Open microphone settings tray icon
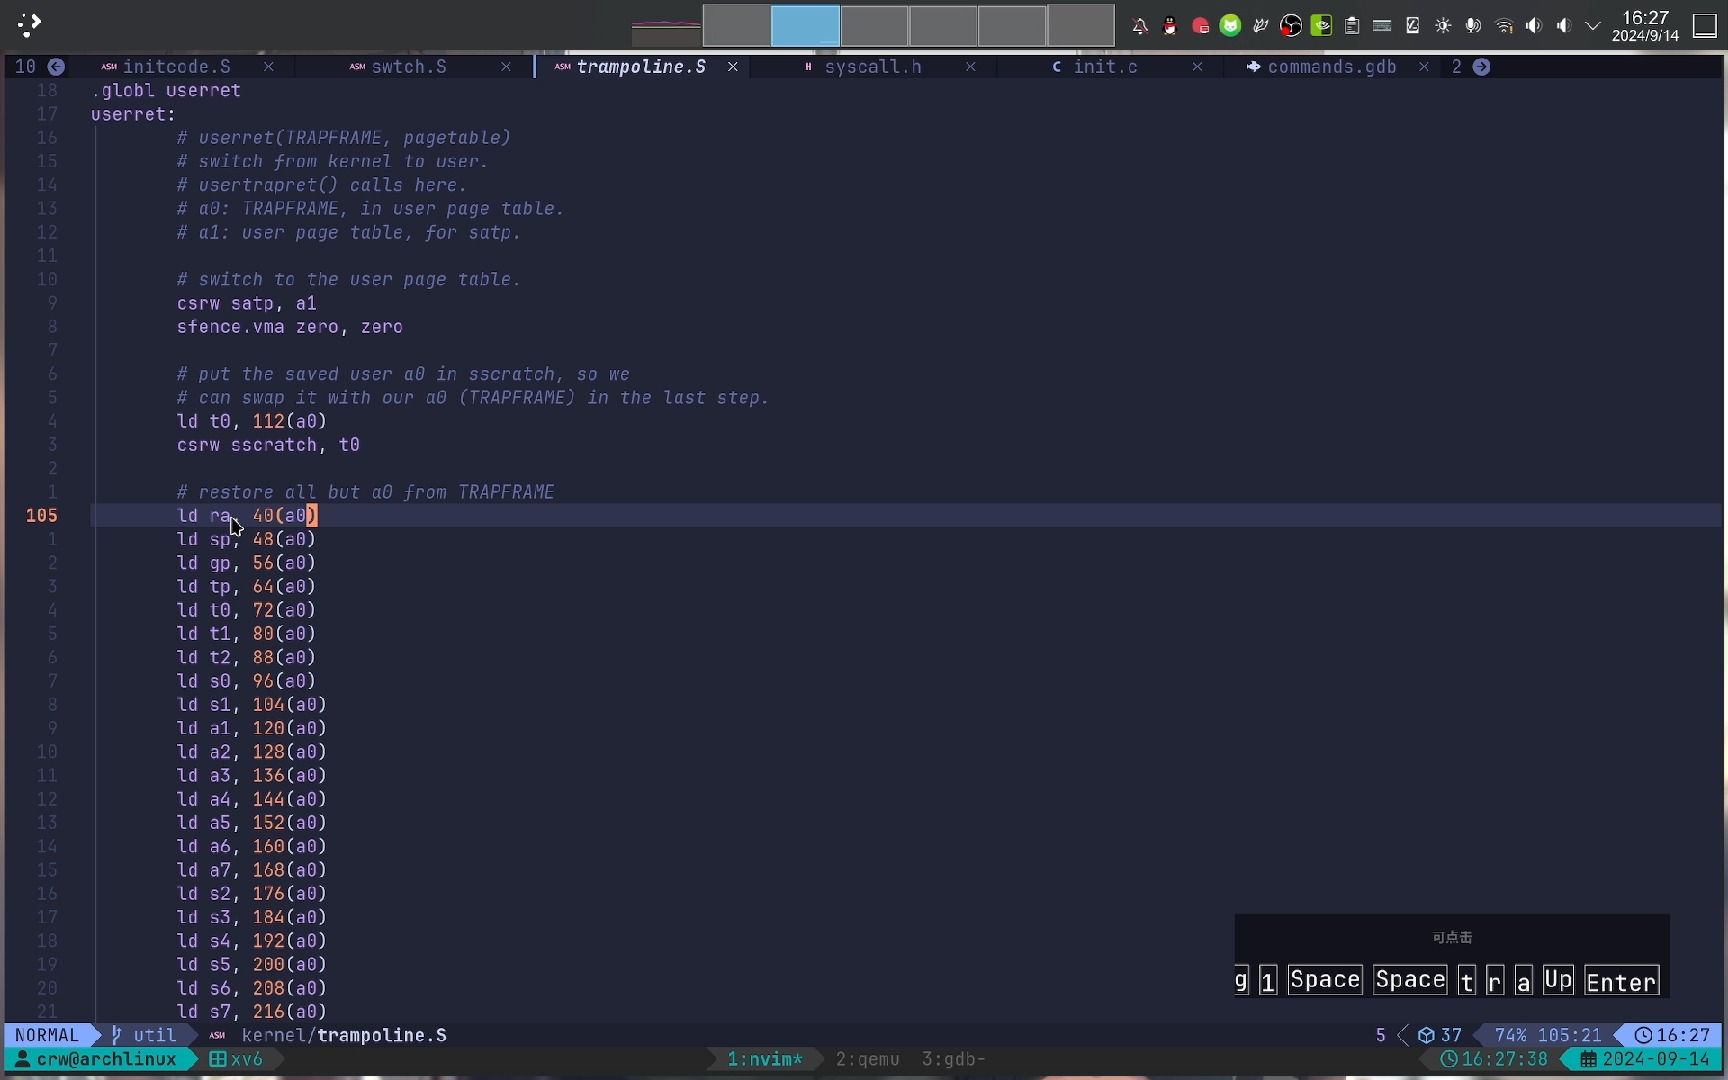This screenshot has height=1080, width=1728. [1473, 26]
